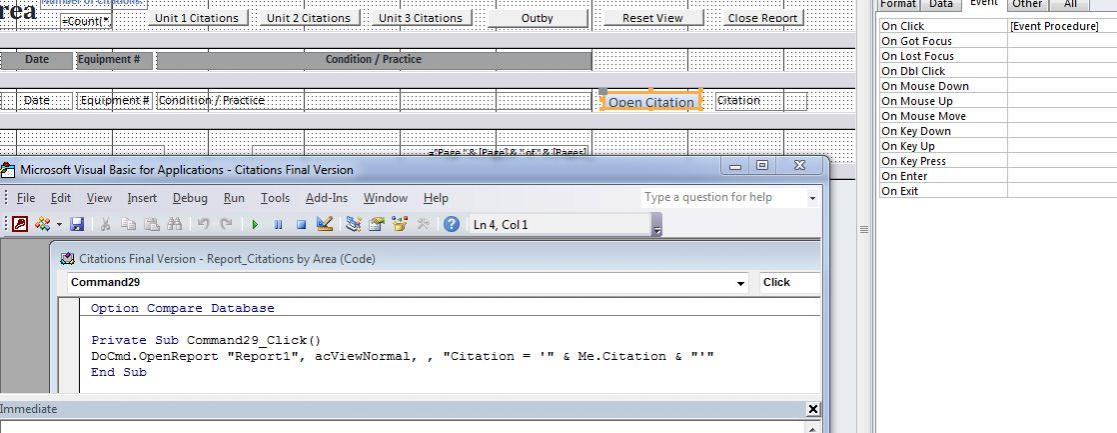This screenshot has width=1117, height=433.
Task: Open the Tools menu
Action: [x=275, y=198]
